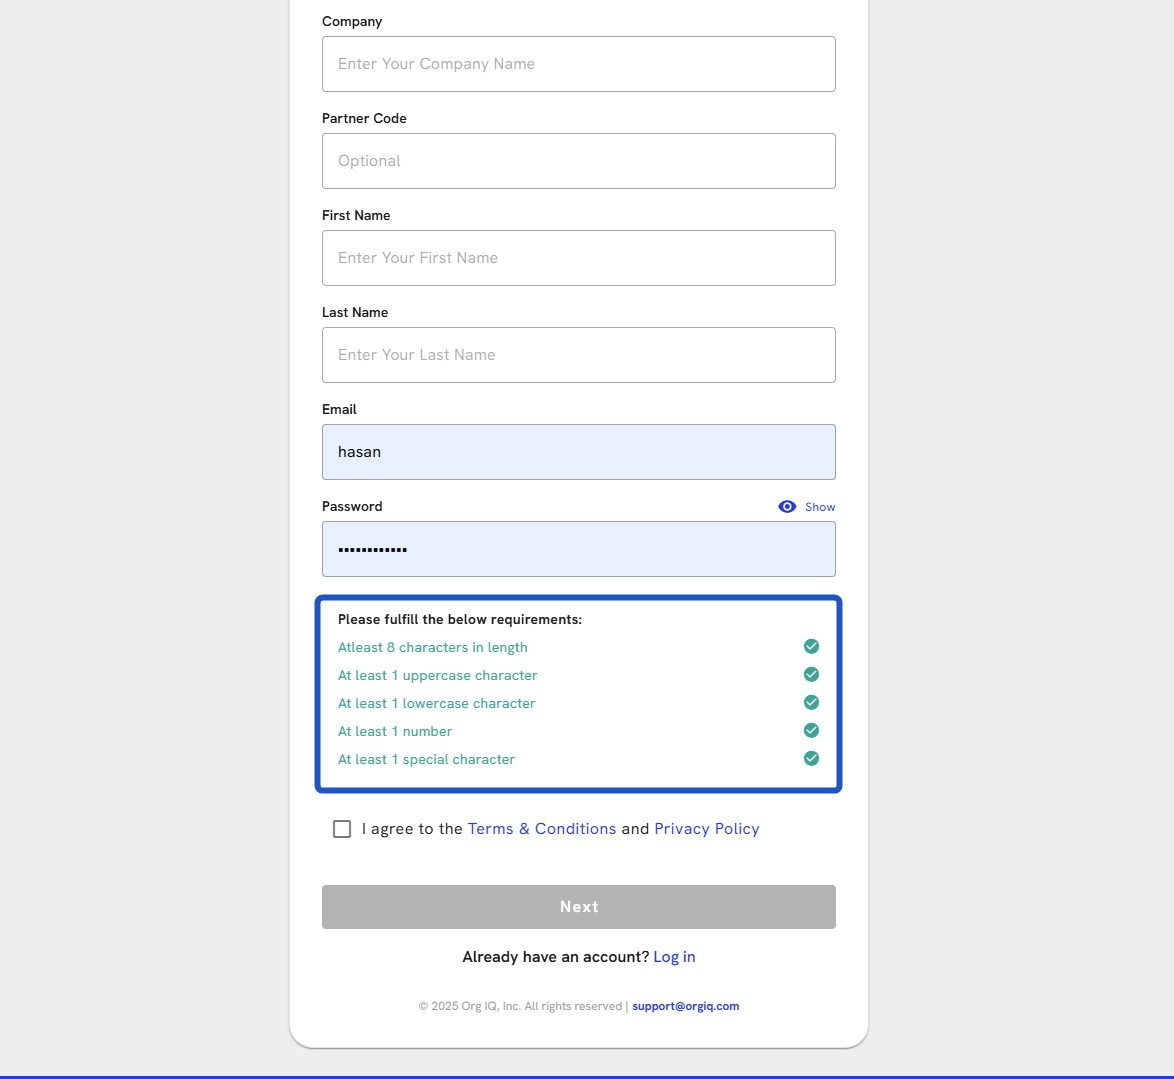
Task: Focus the masked Password input field
Action: (x=578, y=549)
